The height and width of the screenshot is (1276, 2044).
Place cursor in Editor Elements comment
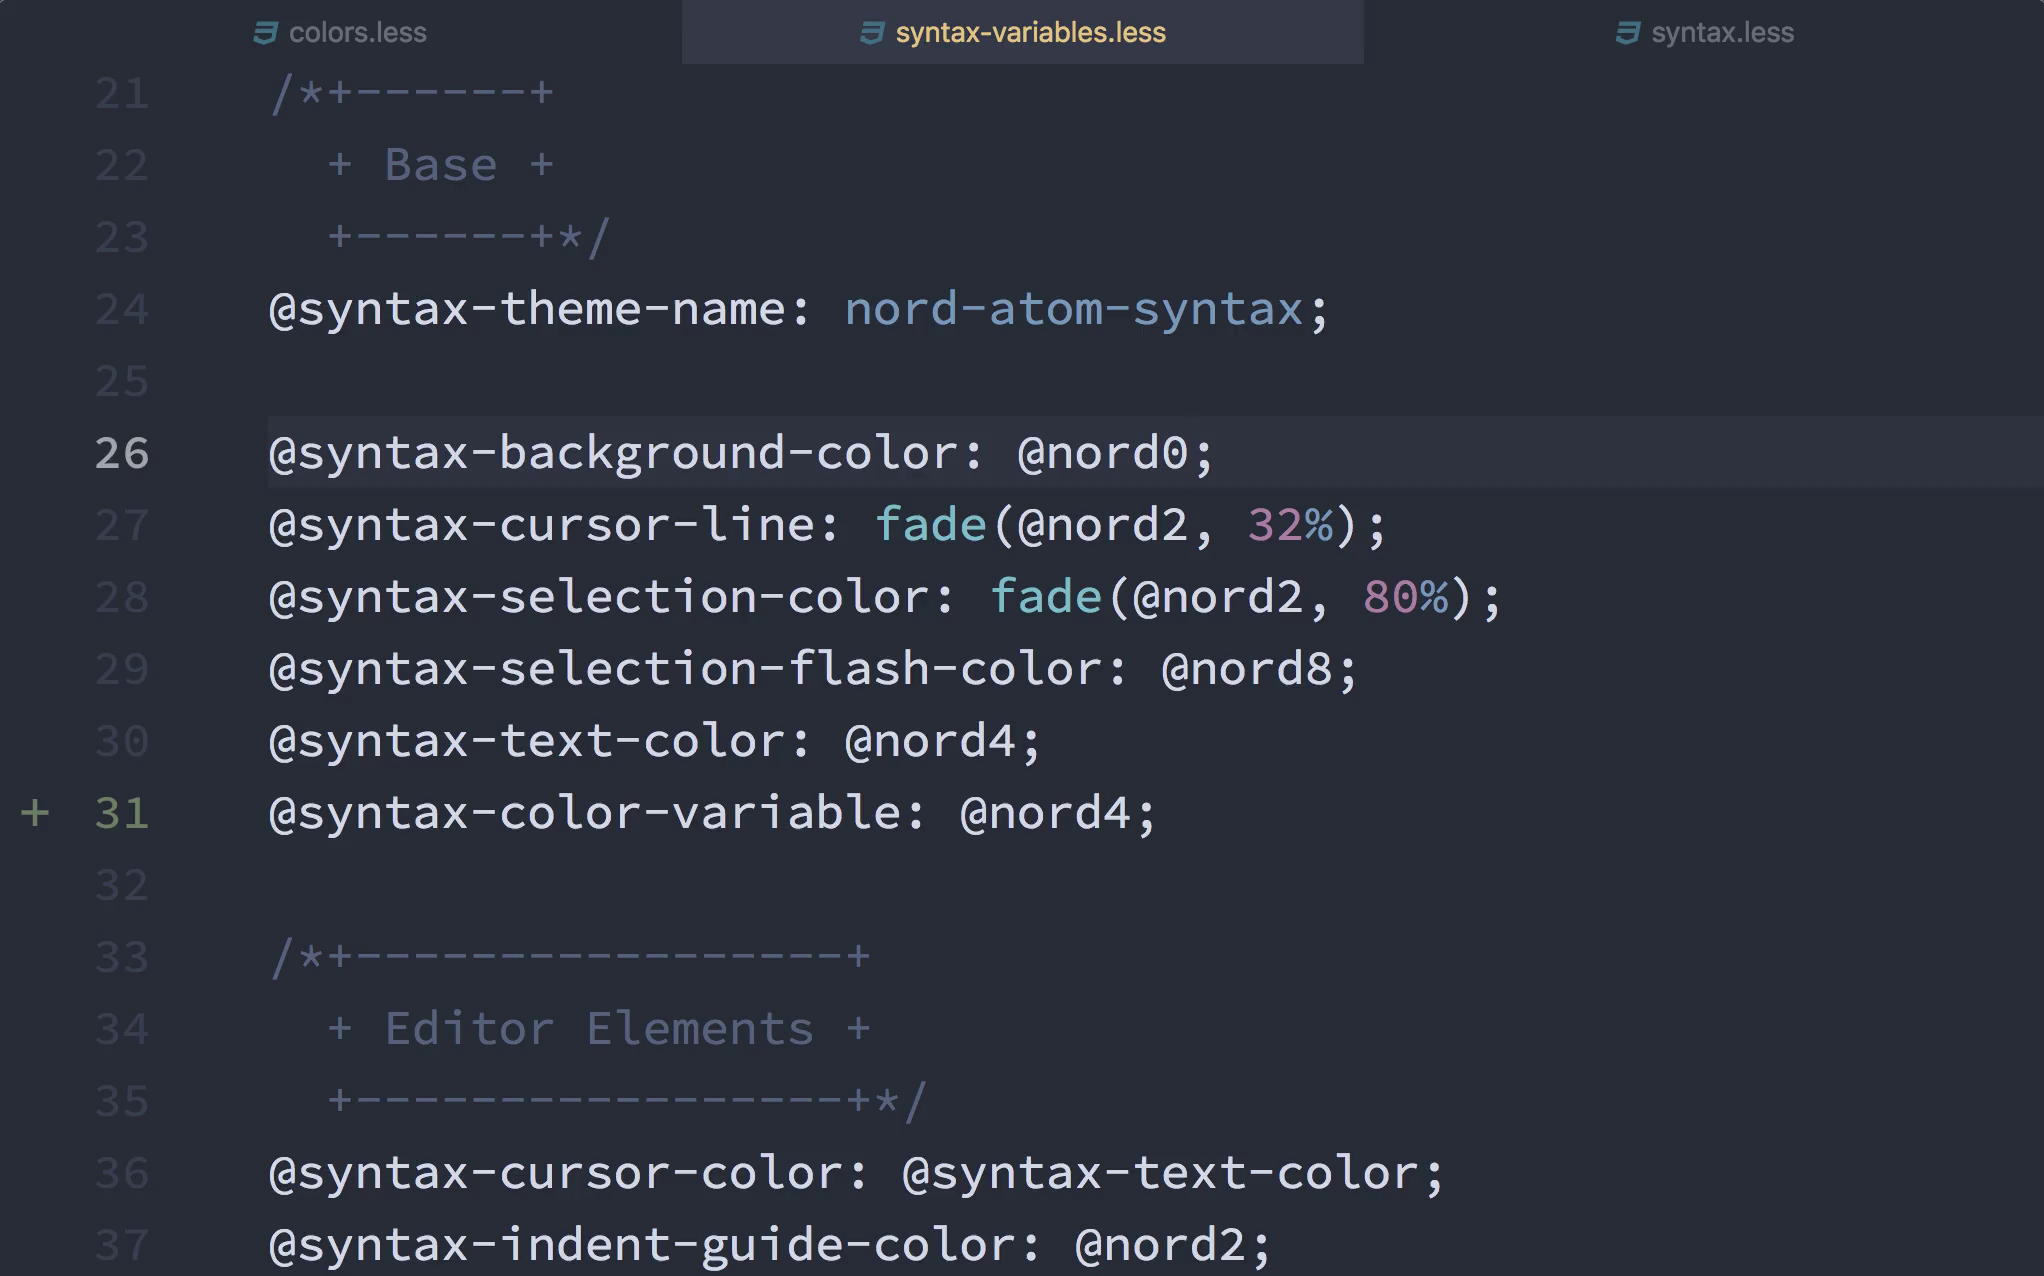(x=599, y=1029)
